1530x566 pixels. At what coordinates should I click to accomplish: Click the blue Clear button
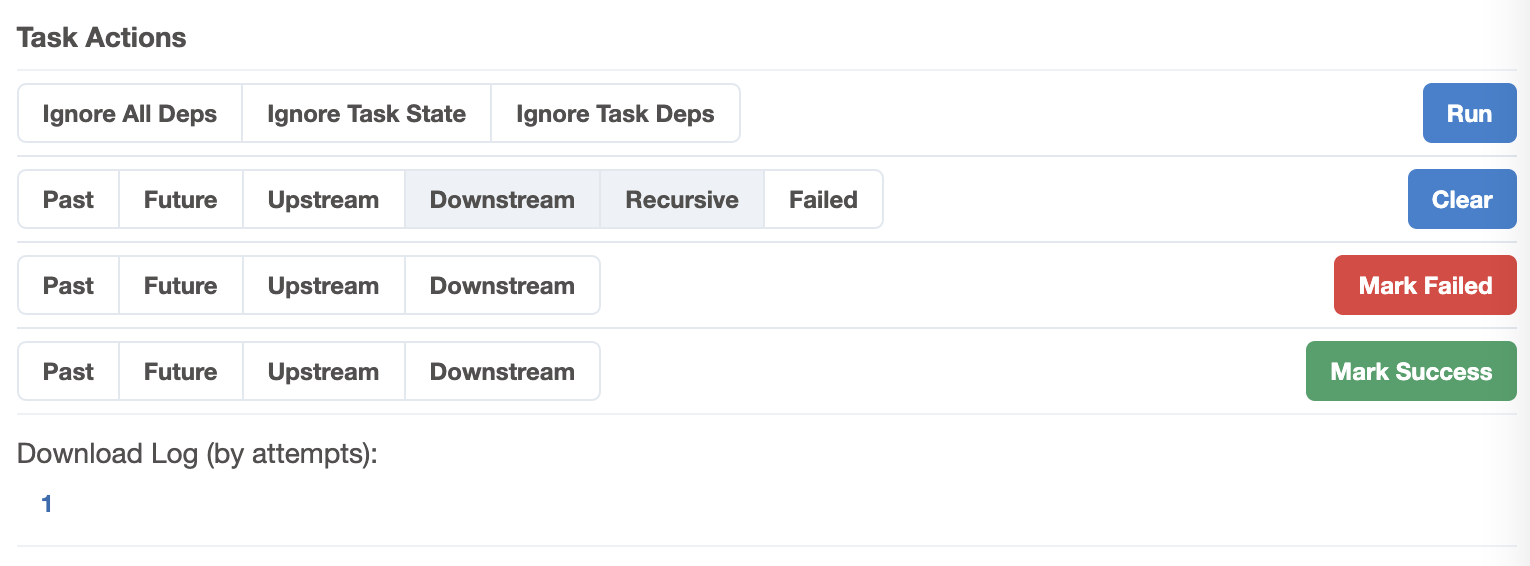[x=1461, y=200]
